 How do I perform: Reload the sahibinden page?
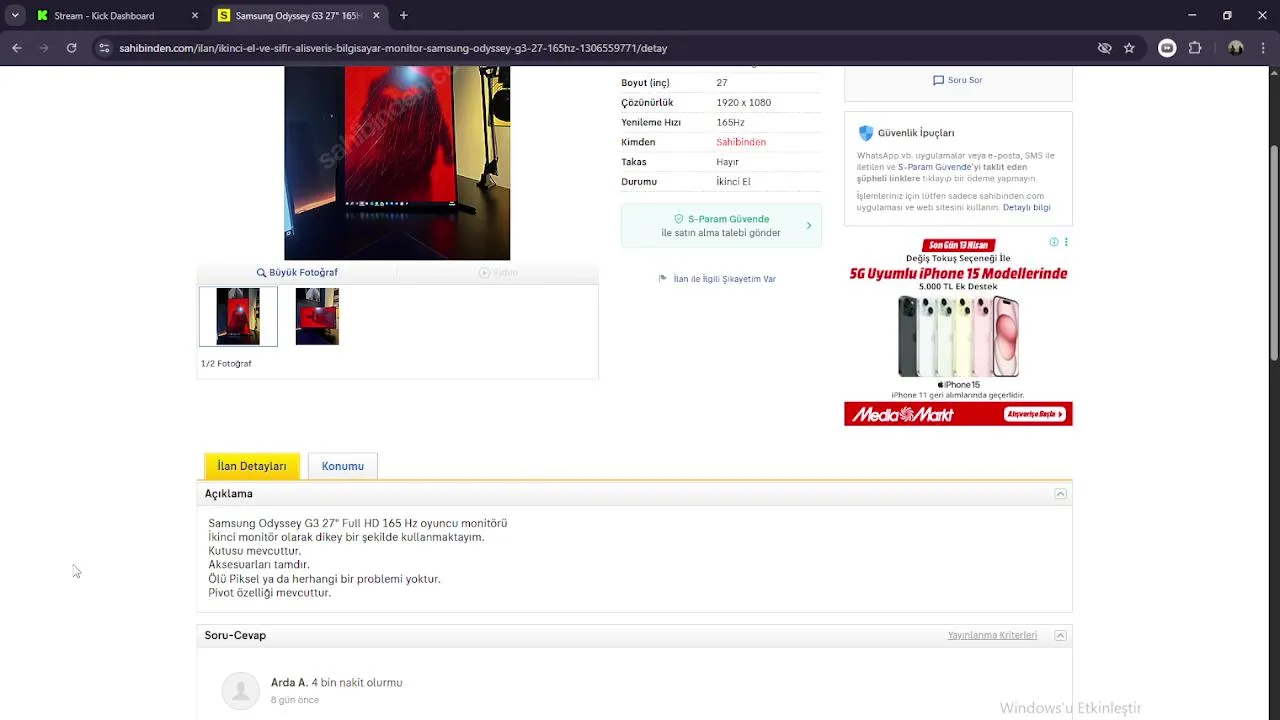pos(71,48)
